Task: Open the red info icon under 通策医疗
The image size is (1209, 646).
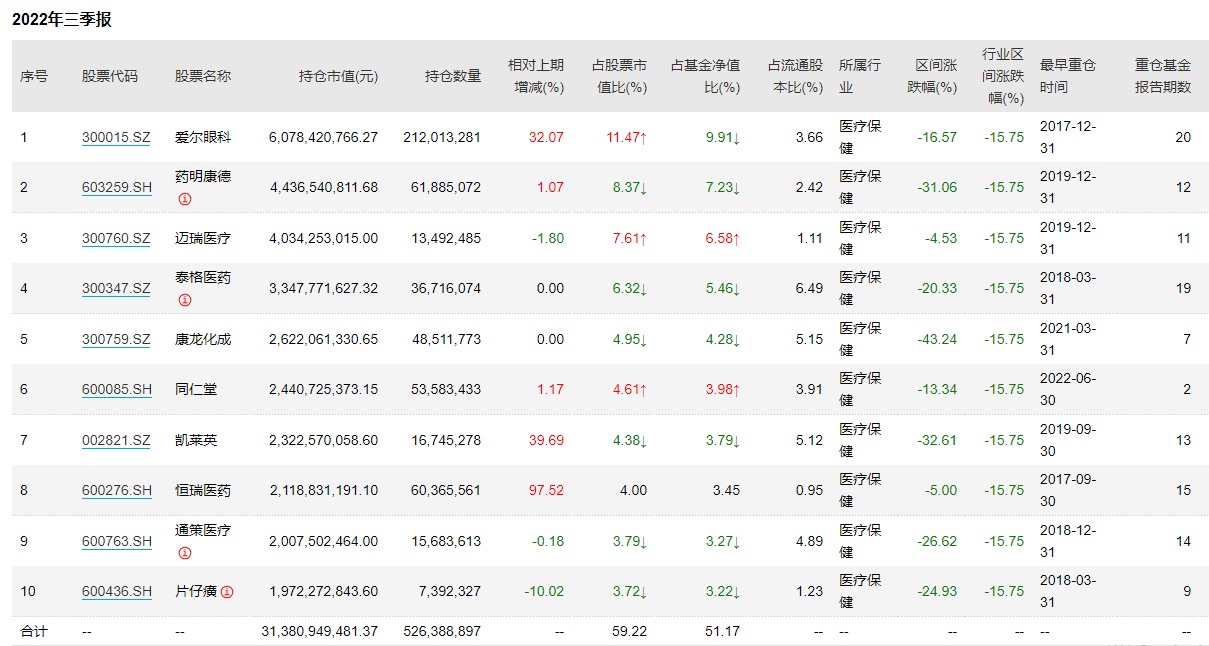Action: 185,552
